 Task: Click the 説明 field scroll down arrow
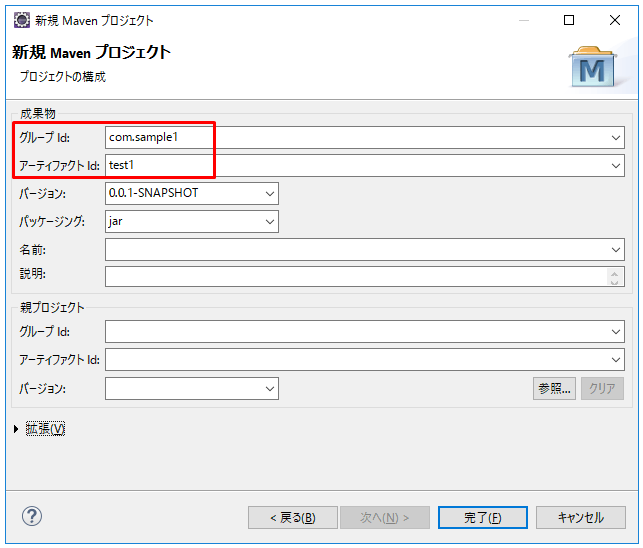click(614, 281)
